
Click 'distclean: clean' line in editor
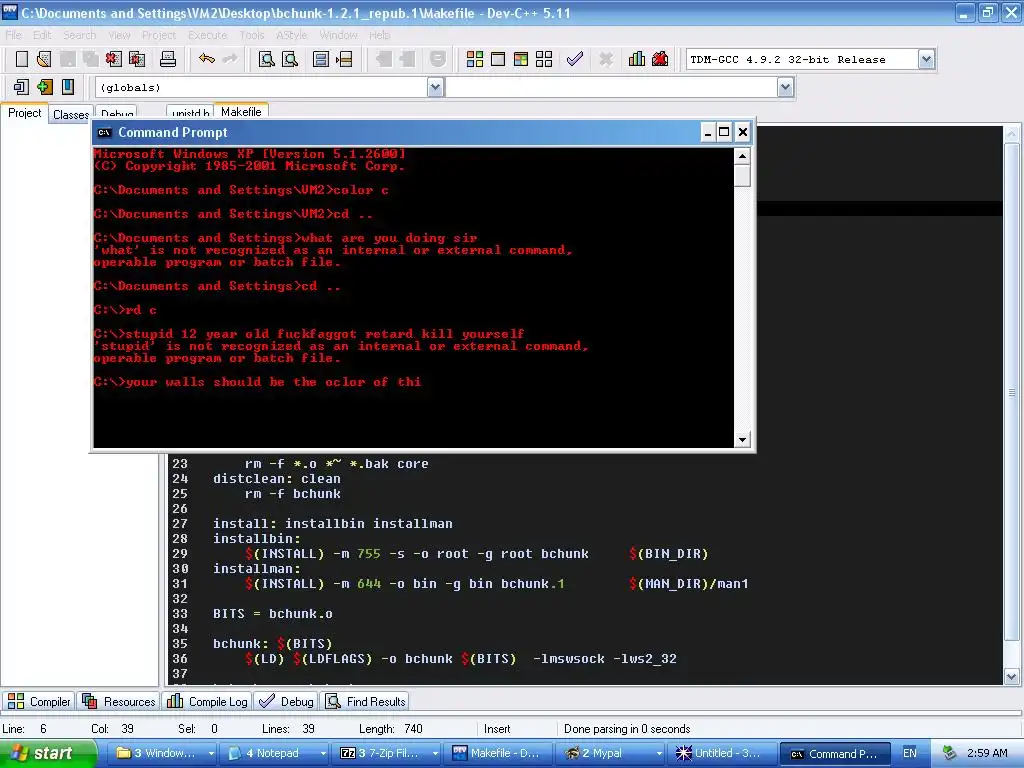276,479
